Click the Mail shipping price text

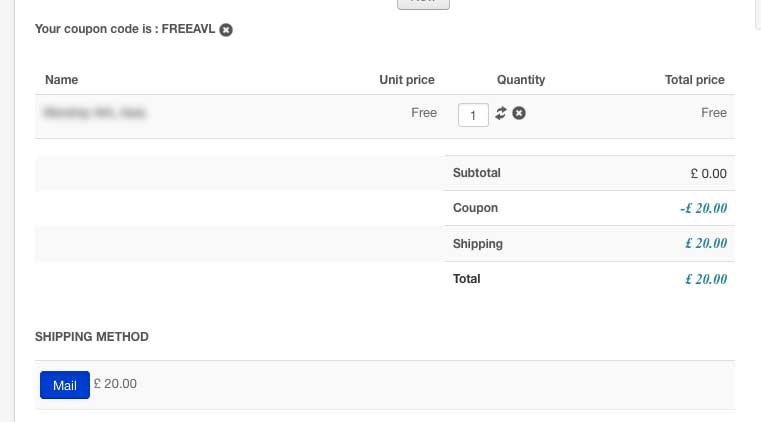[x=115, y=383]
